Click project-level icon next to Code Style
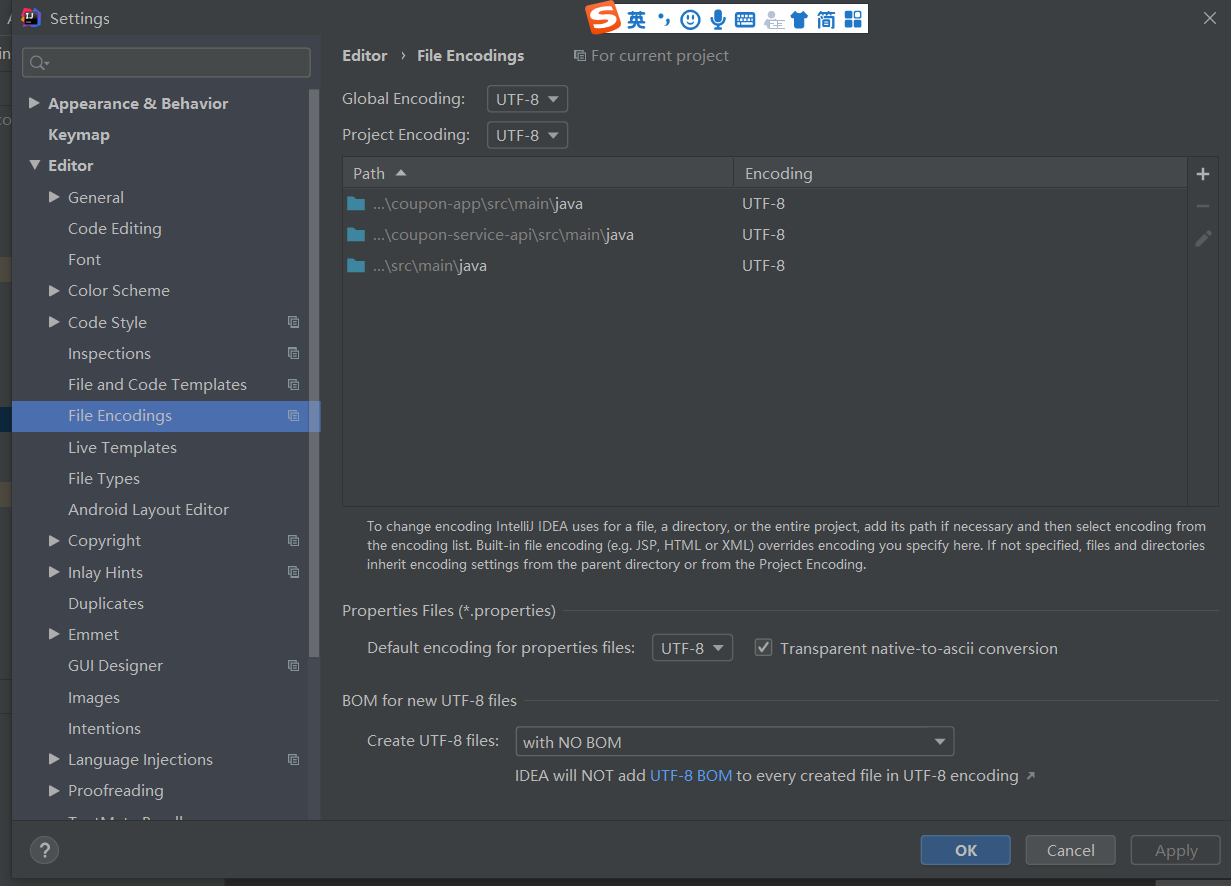 coord(293,322)
